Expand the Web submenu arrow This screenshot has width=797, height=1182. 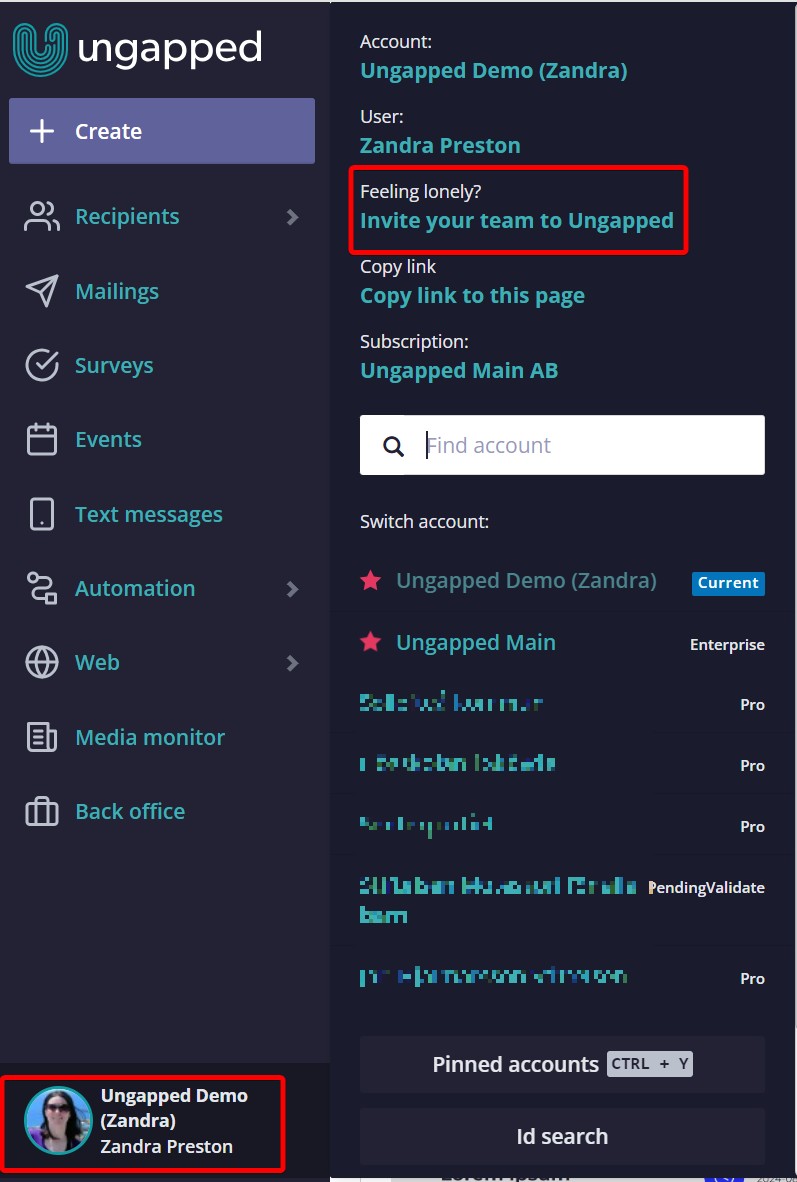tap(293, 663)
